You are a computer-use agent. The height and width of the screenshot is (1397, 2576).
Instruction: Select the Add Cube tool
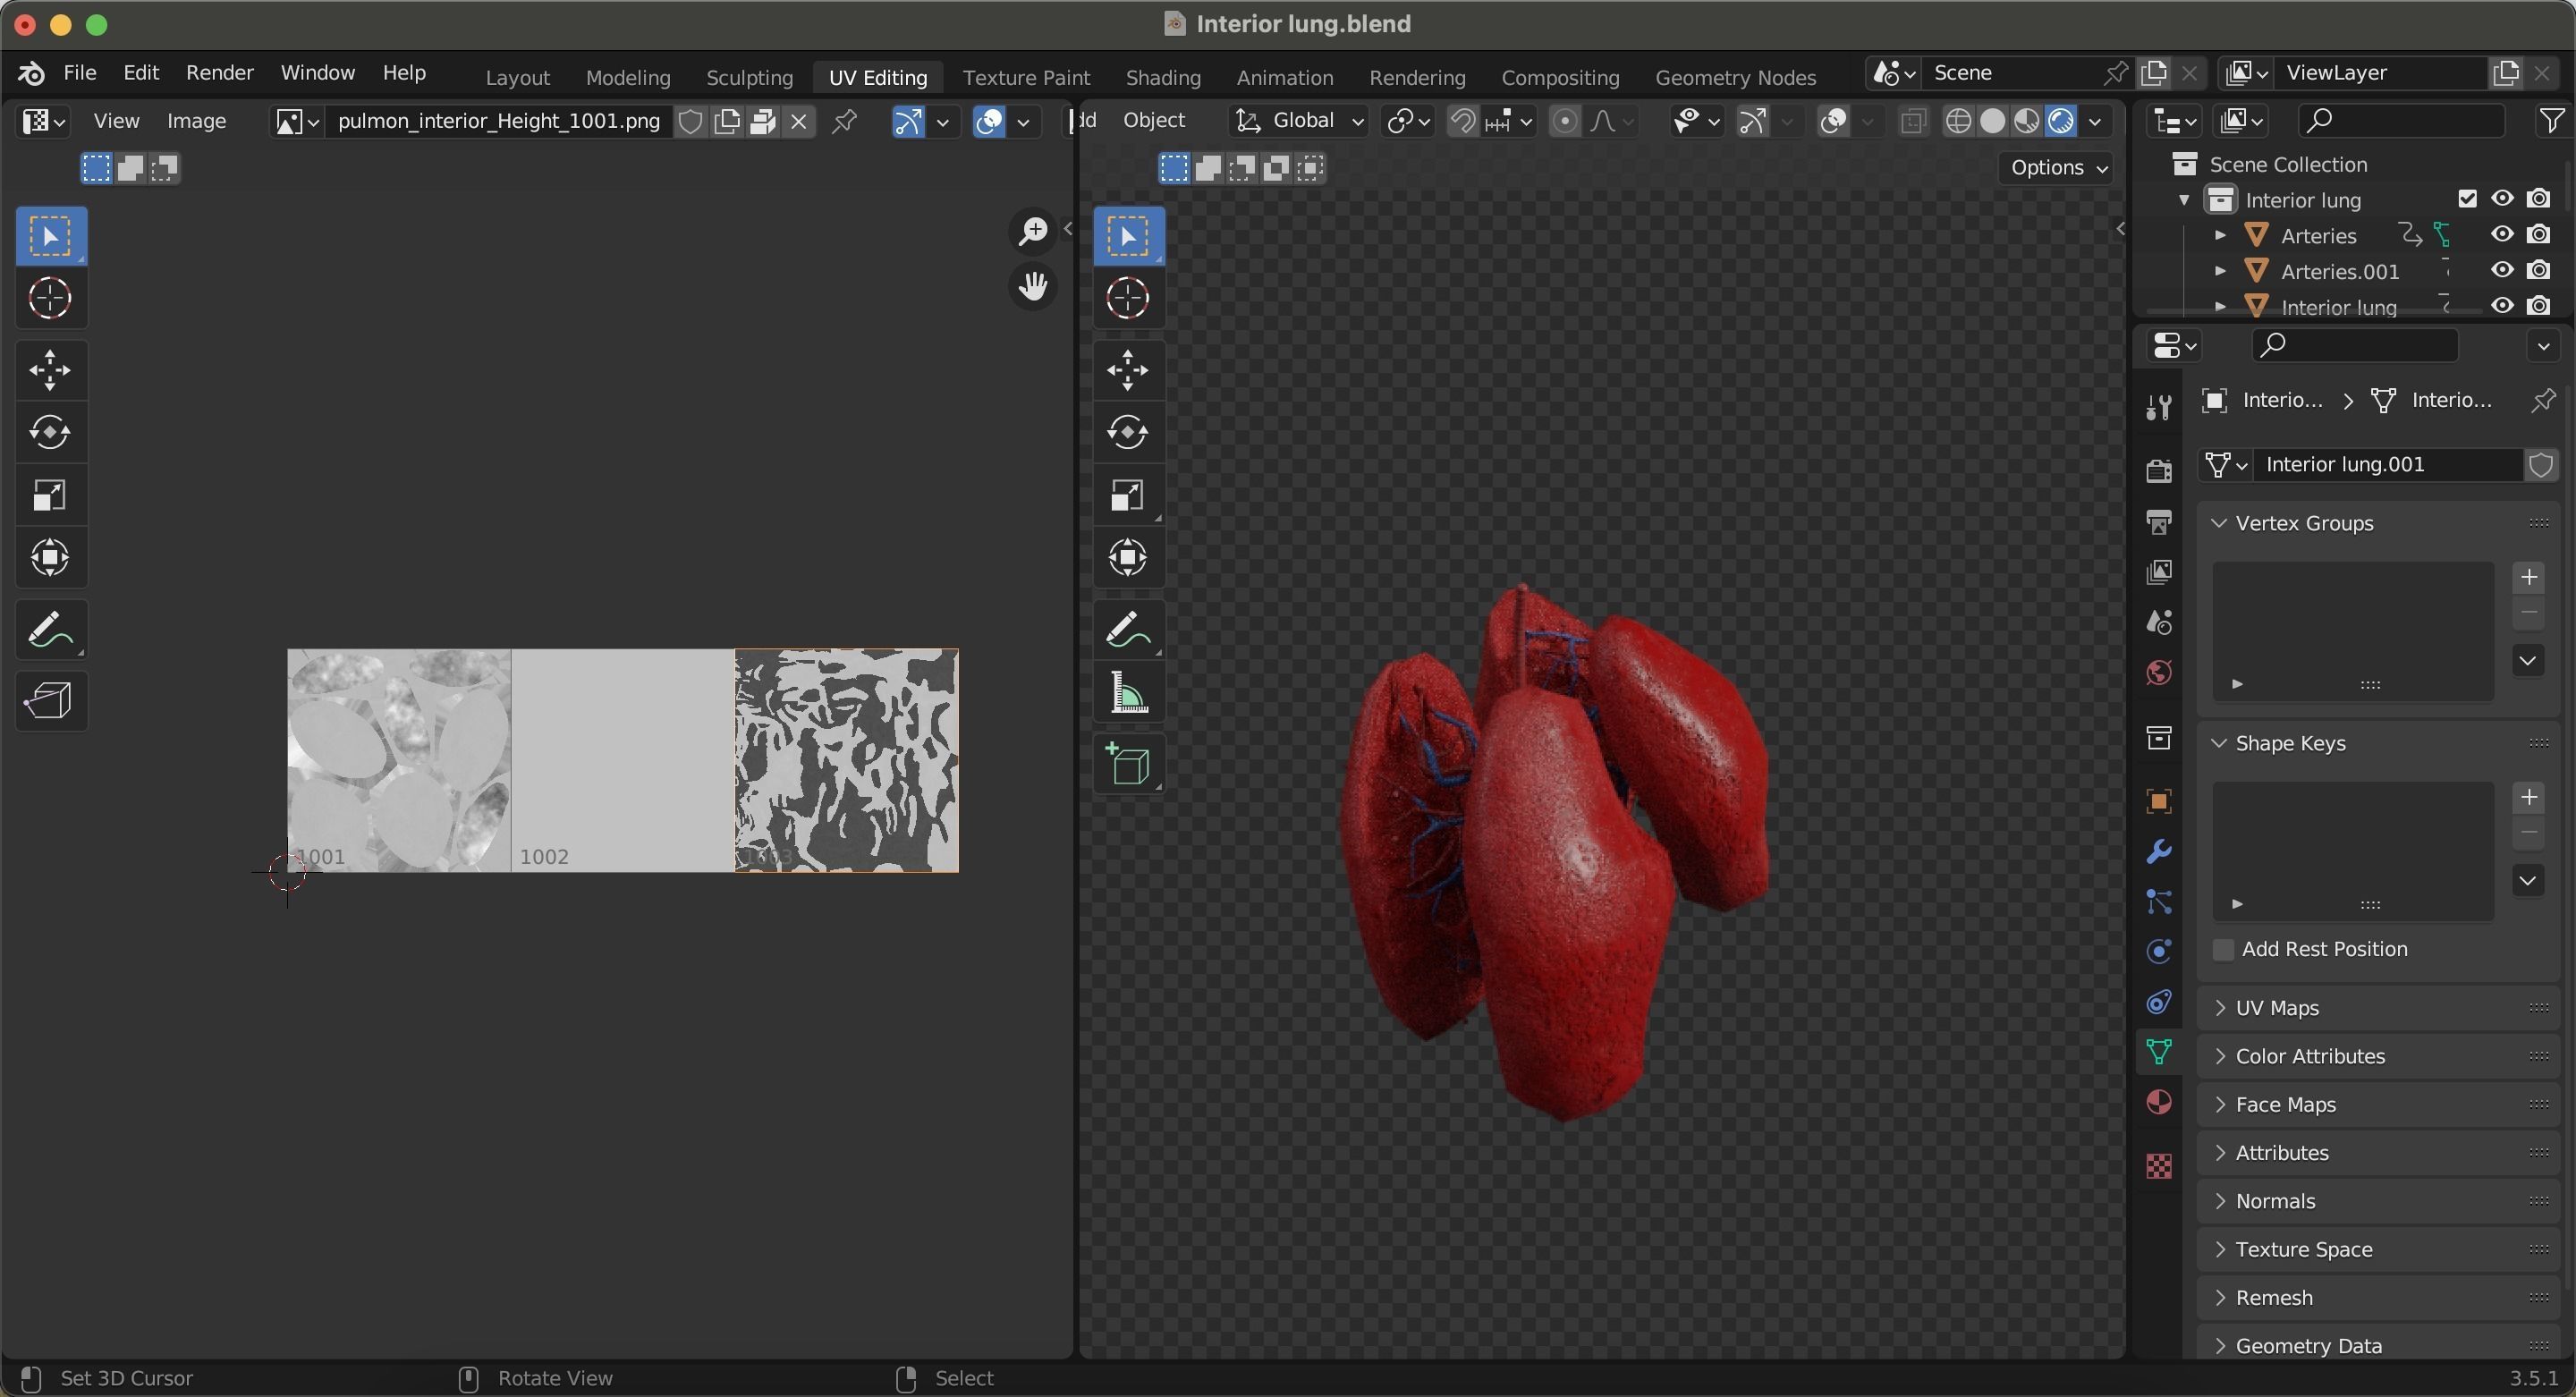point(1128,765)
